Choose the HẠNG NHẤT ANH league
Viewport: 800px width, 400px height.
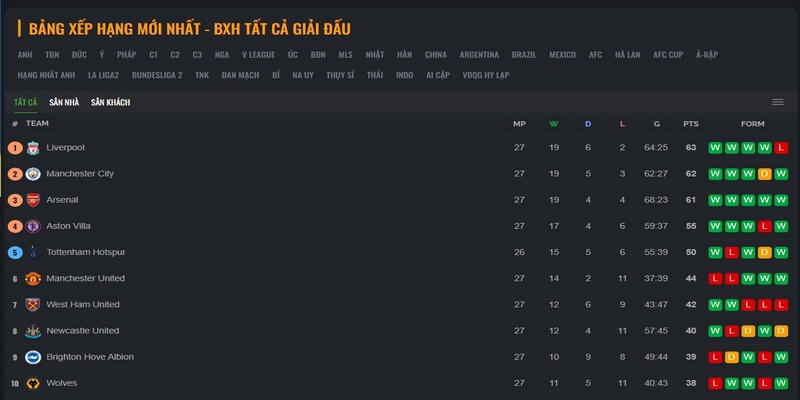click(46, 75)
